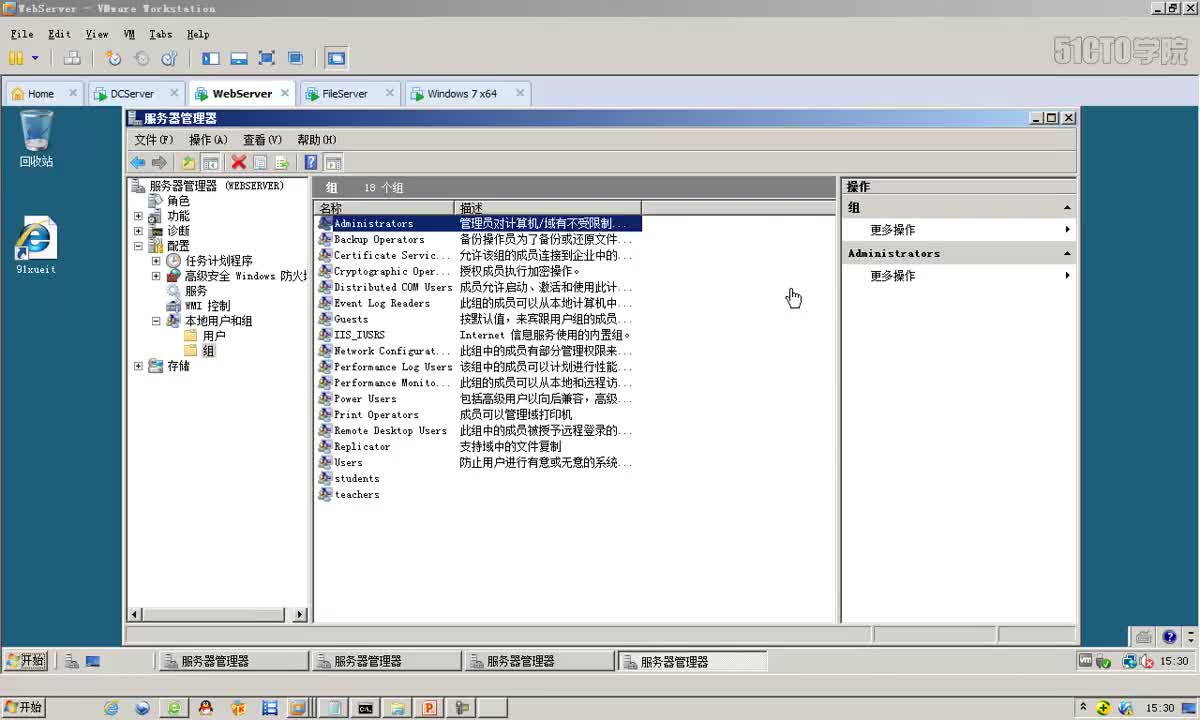The image size is (1200, 720).
Task: Collapse the Administrators section in actions pane
Action: [x=1067, y=254]
